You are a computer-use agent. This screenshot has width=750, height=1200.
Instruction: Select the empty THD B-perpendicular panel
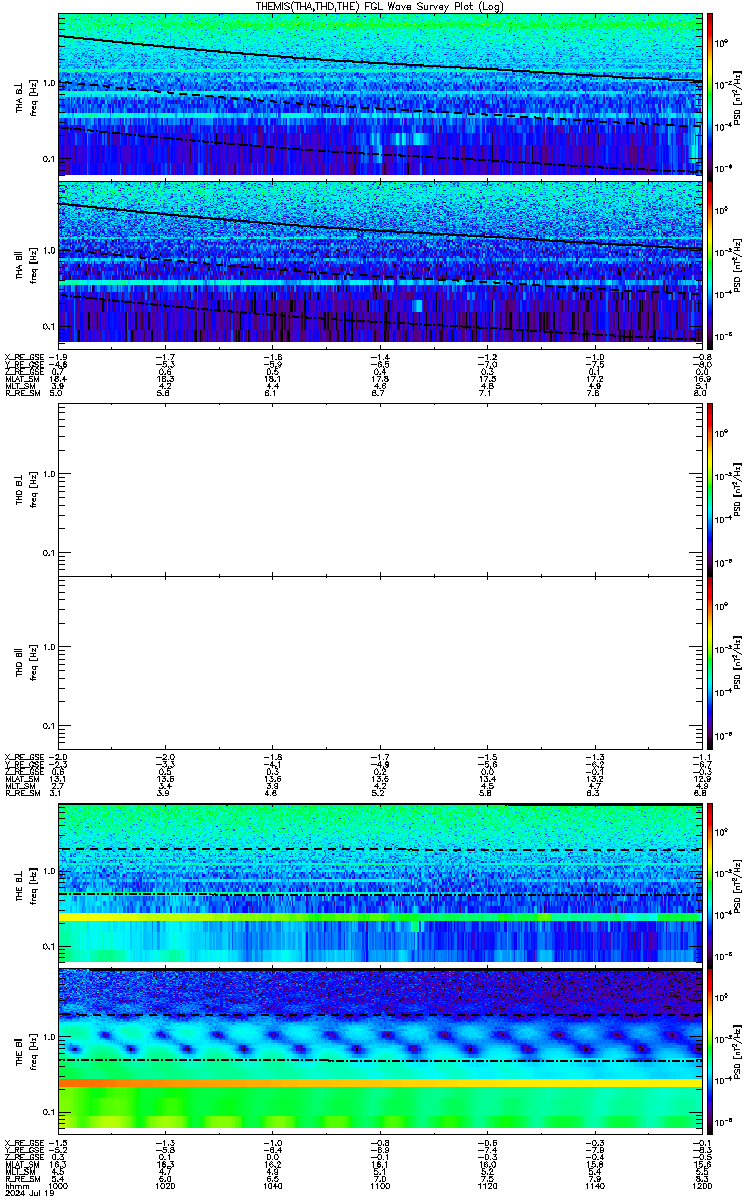[381, 489]
